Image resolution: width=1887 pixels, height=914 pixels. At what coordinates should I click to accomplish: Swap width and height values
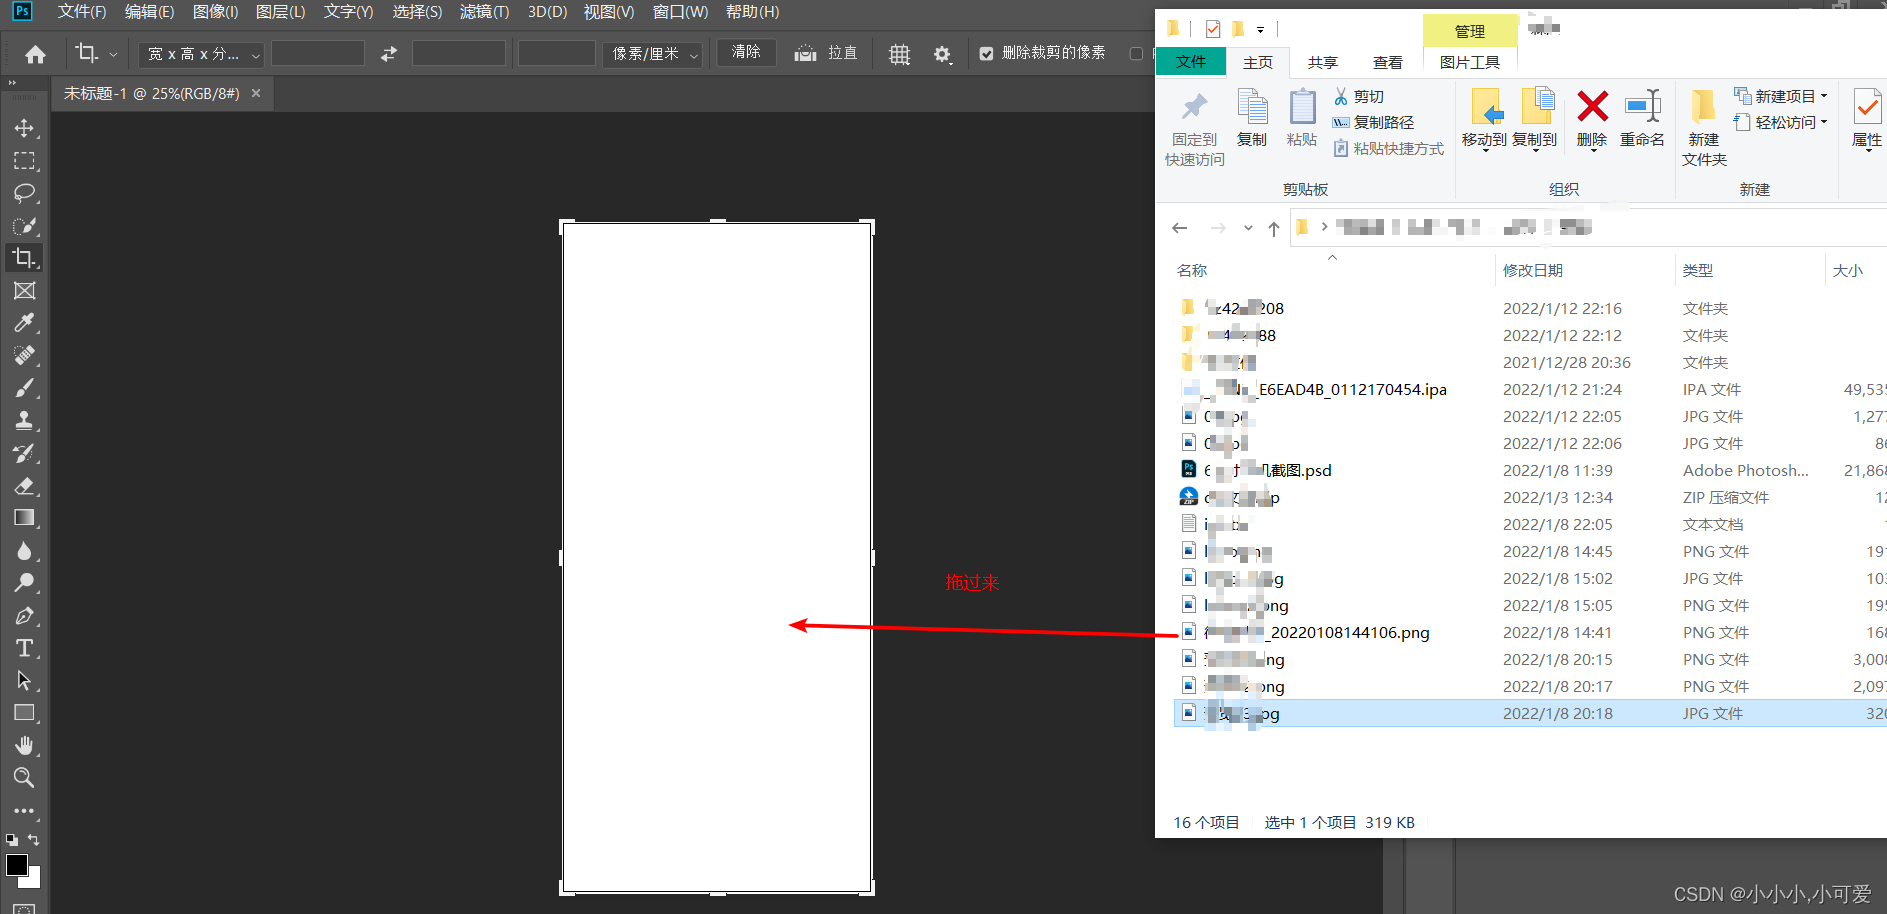click(389, 54)
